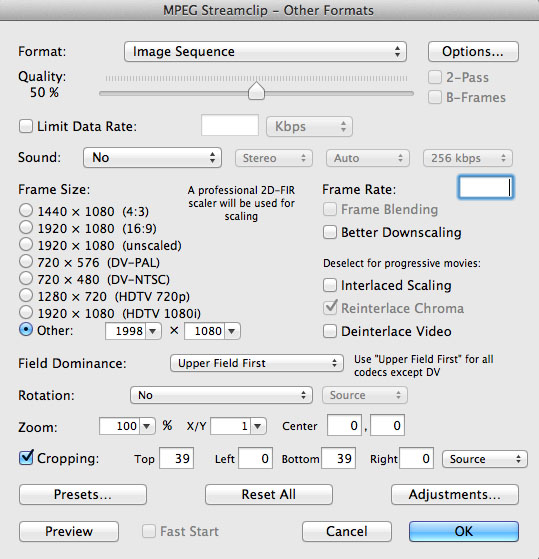Click the custom height field showing 1080

pyautogui.click(x=204, y=331)
